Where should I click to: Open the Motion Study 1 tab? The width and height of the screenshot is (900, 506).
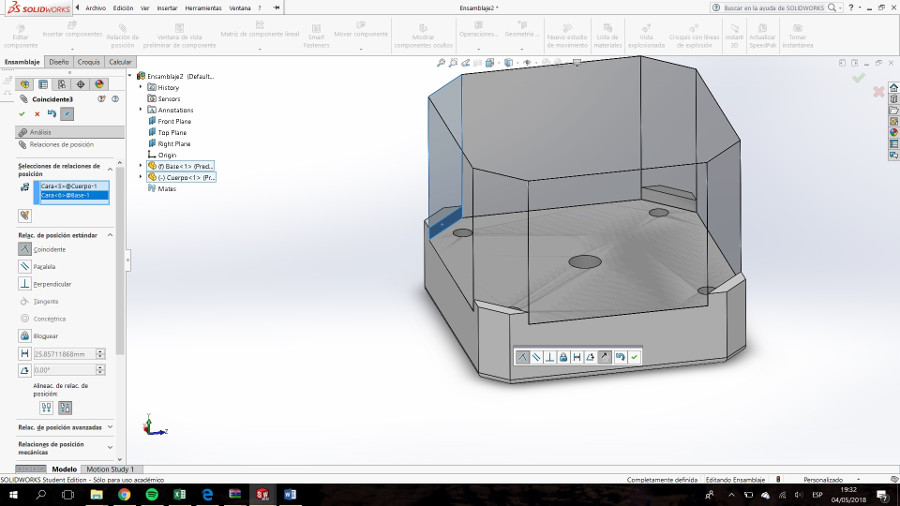[x=110, y=469]
